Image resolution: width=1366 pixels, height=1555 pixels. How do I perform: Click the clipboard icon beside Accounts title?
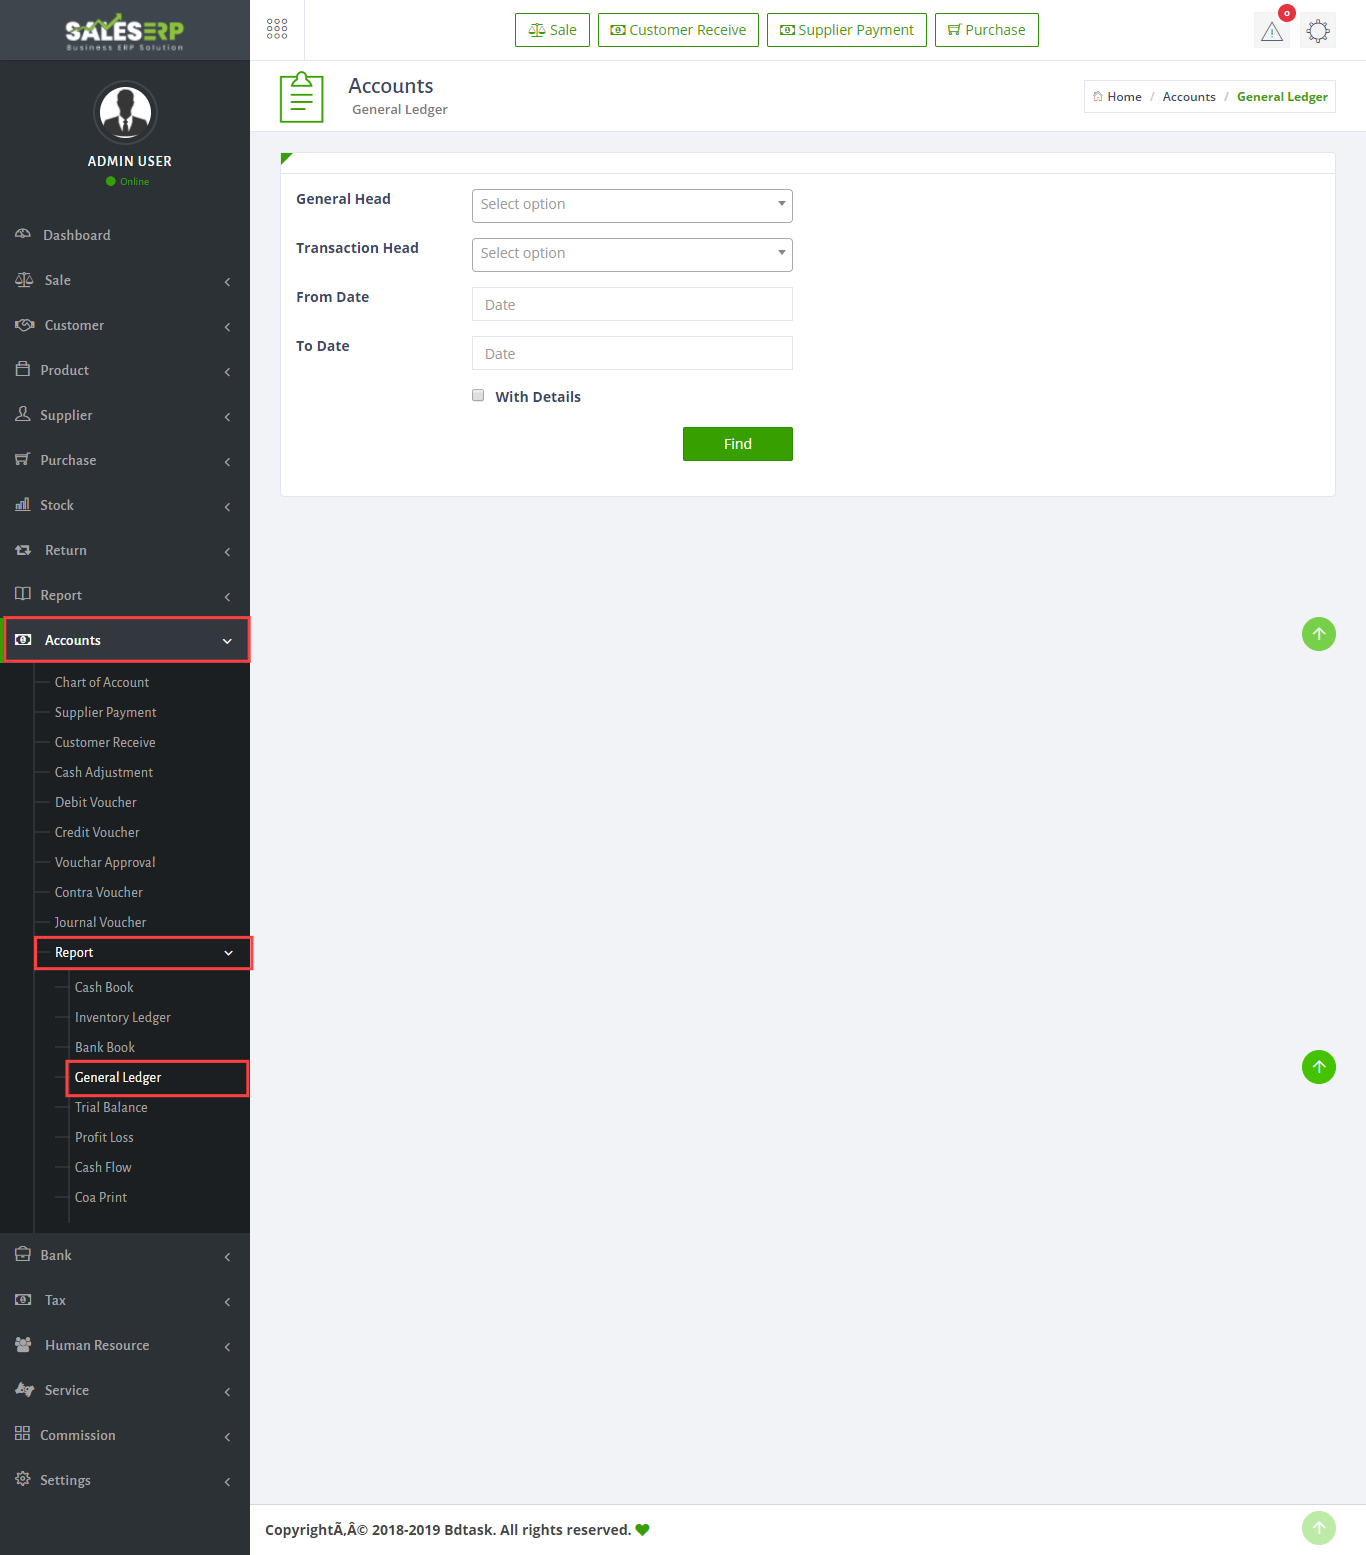click(301, 98)
